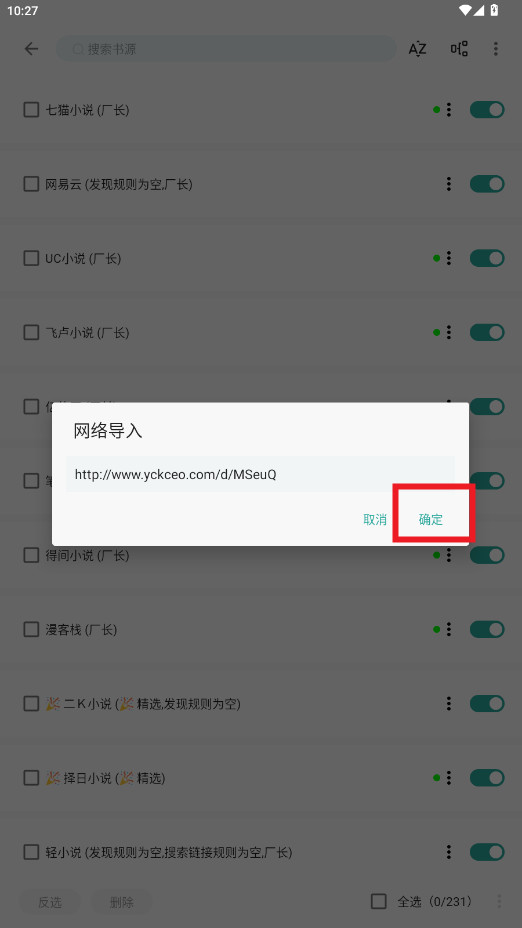Click the URL field in 网络导入 dialog

click(260, 474)
